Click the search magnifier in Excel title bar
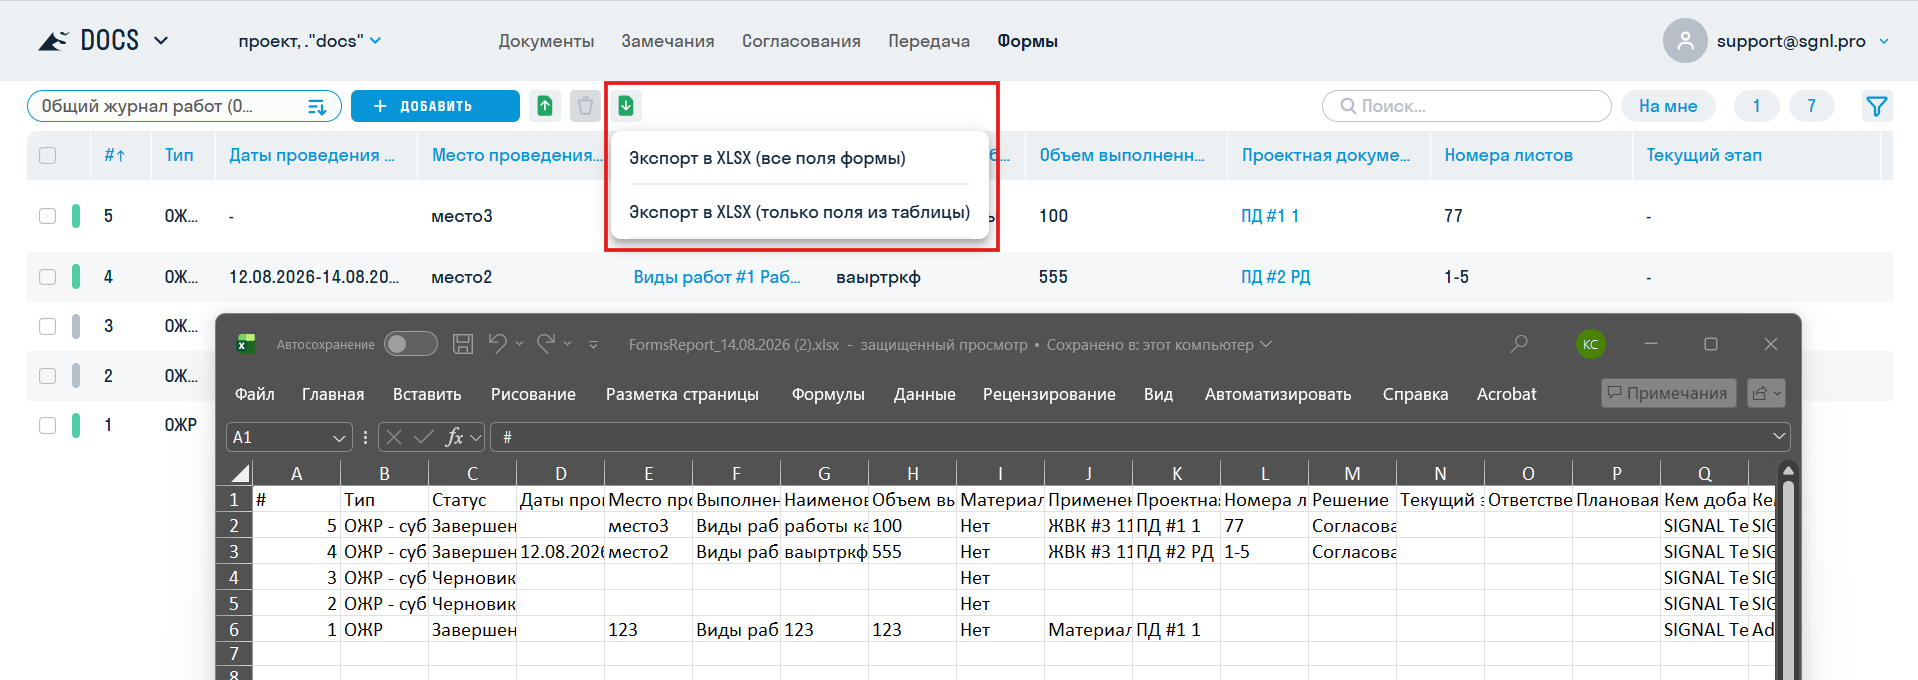This screenshot has width=1918, height=680. 1519,344
